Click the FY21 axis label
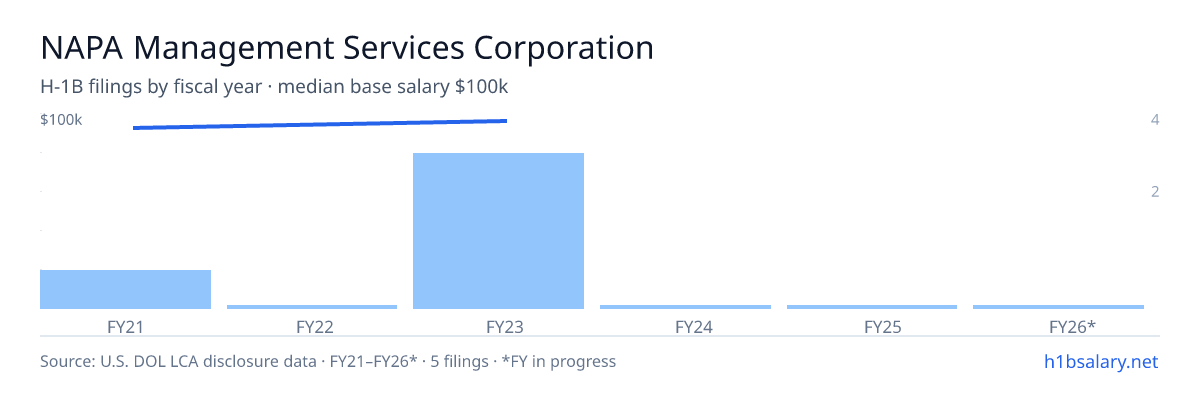This screenshot has height=400, width=1200. coord(125,326)
